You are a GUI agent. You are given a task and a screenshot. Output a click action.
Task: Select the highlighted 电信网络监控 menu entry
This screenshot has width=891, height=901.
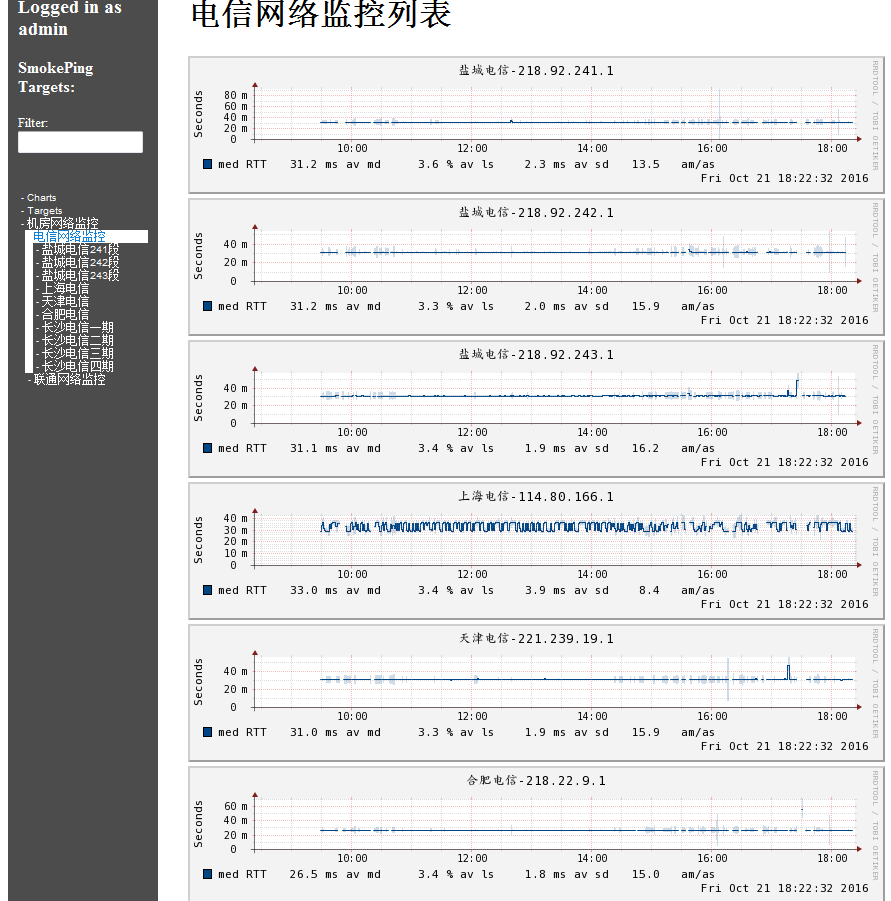tap(69, 237)
